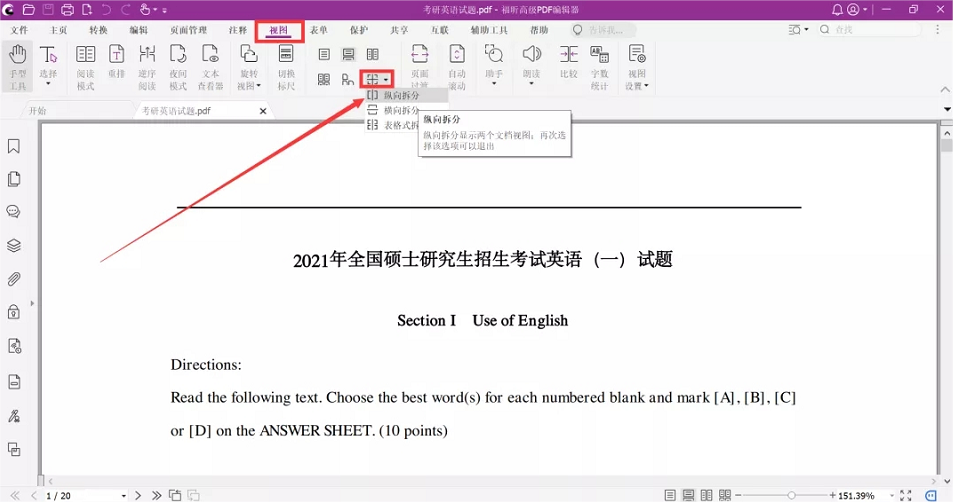Expand View Settings (视图设置) dropdown

point(646,86)
